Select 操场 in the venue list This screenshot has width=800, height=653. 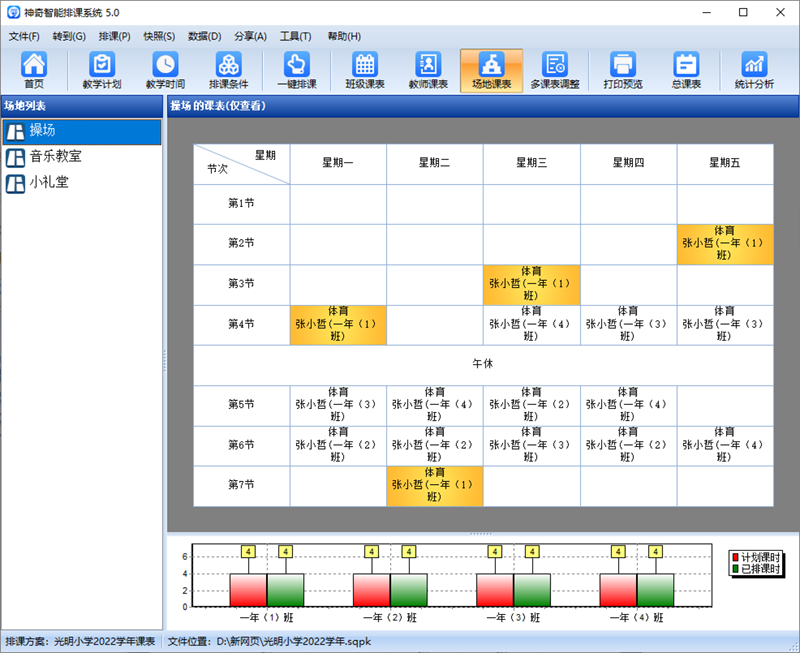coord(82,132)
